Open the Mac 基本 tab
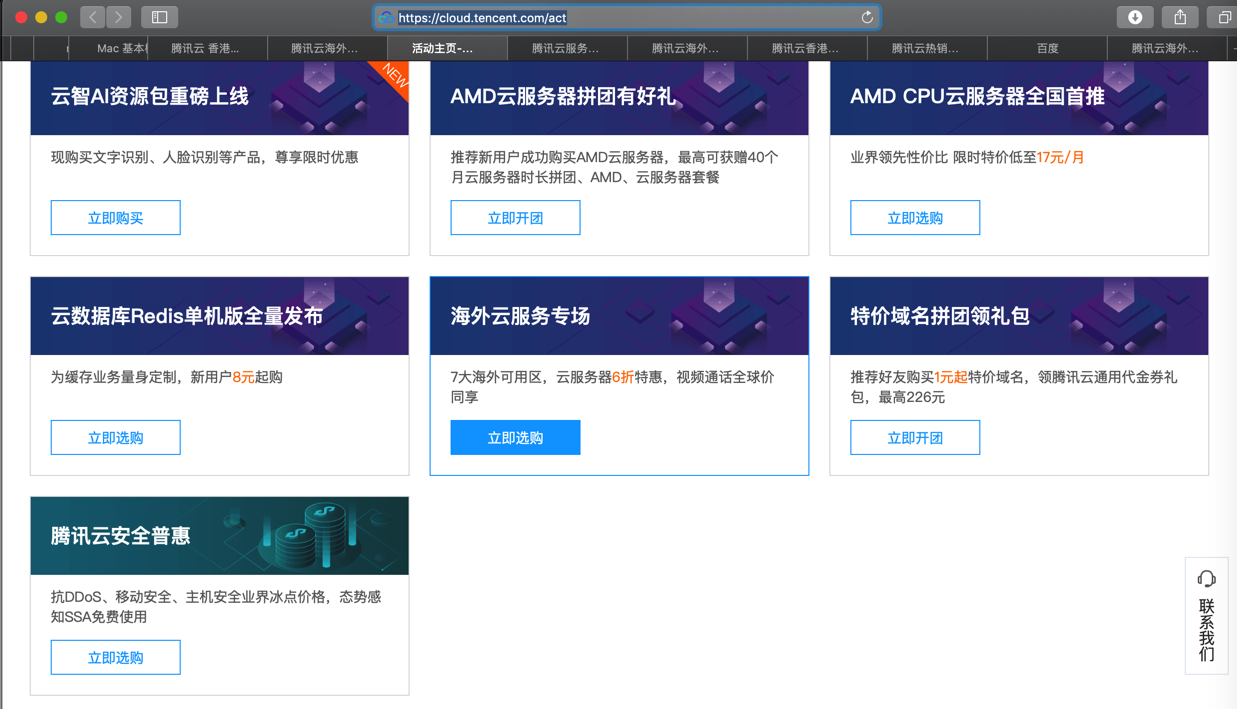 pyautogui.click(x=121, y=48)
